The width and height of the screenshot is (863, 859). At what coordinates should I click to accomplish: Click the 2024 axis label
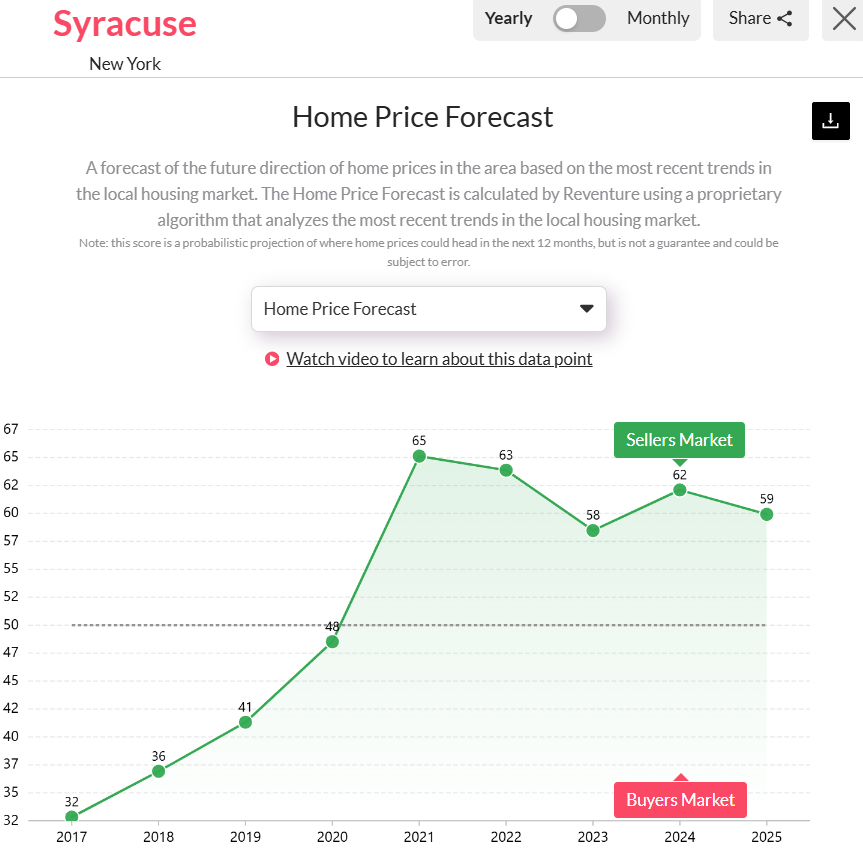pyautogui.click(x=679, y=837)
